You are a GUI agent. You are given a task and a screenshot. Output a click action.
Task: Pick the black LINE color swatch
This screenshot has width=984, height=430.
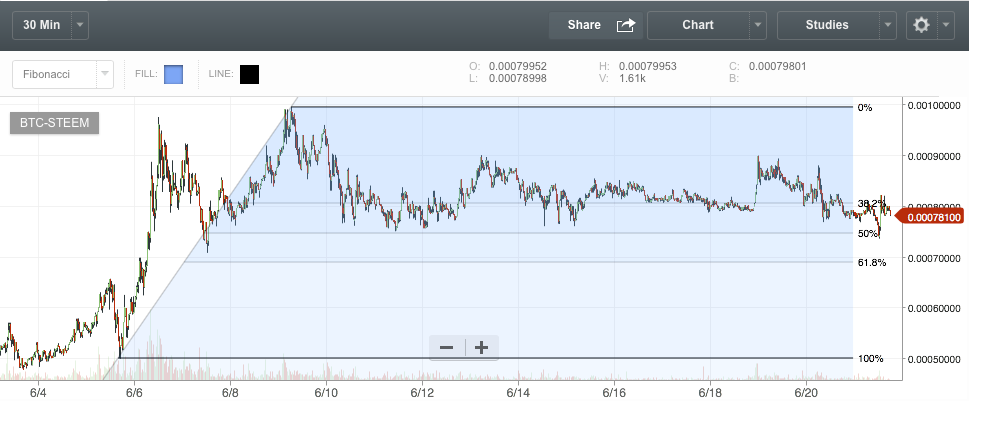[x=249, y=74]
